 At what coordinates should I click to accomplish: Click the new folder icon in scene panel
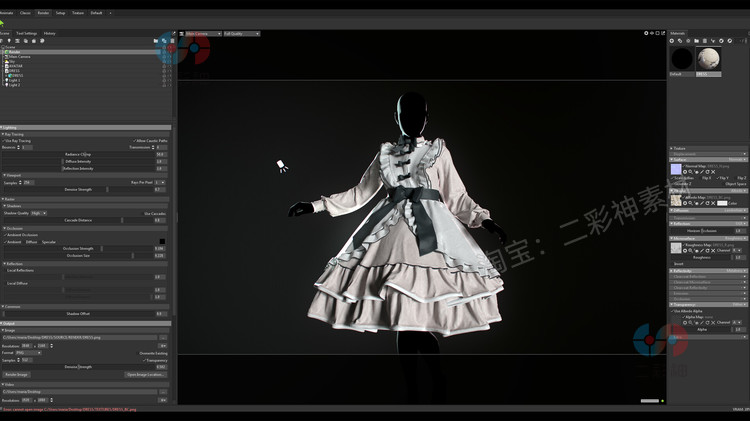click(x=156, y=41)
